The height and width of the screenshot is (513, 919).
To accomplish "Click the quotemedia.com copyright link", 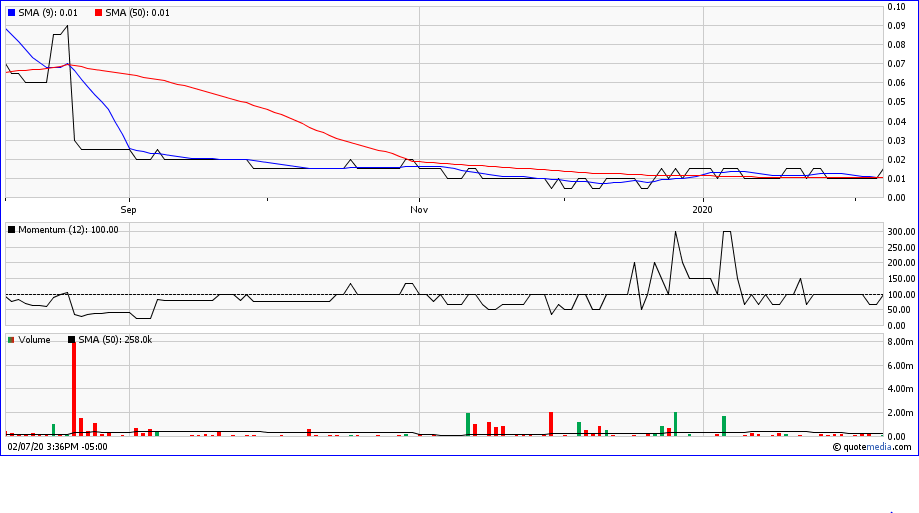I will point(872,447).
